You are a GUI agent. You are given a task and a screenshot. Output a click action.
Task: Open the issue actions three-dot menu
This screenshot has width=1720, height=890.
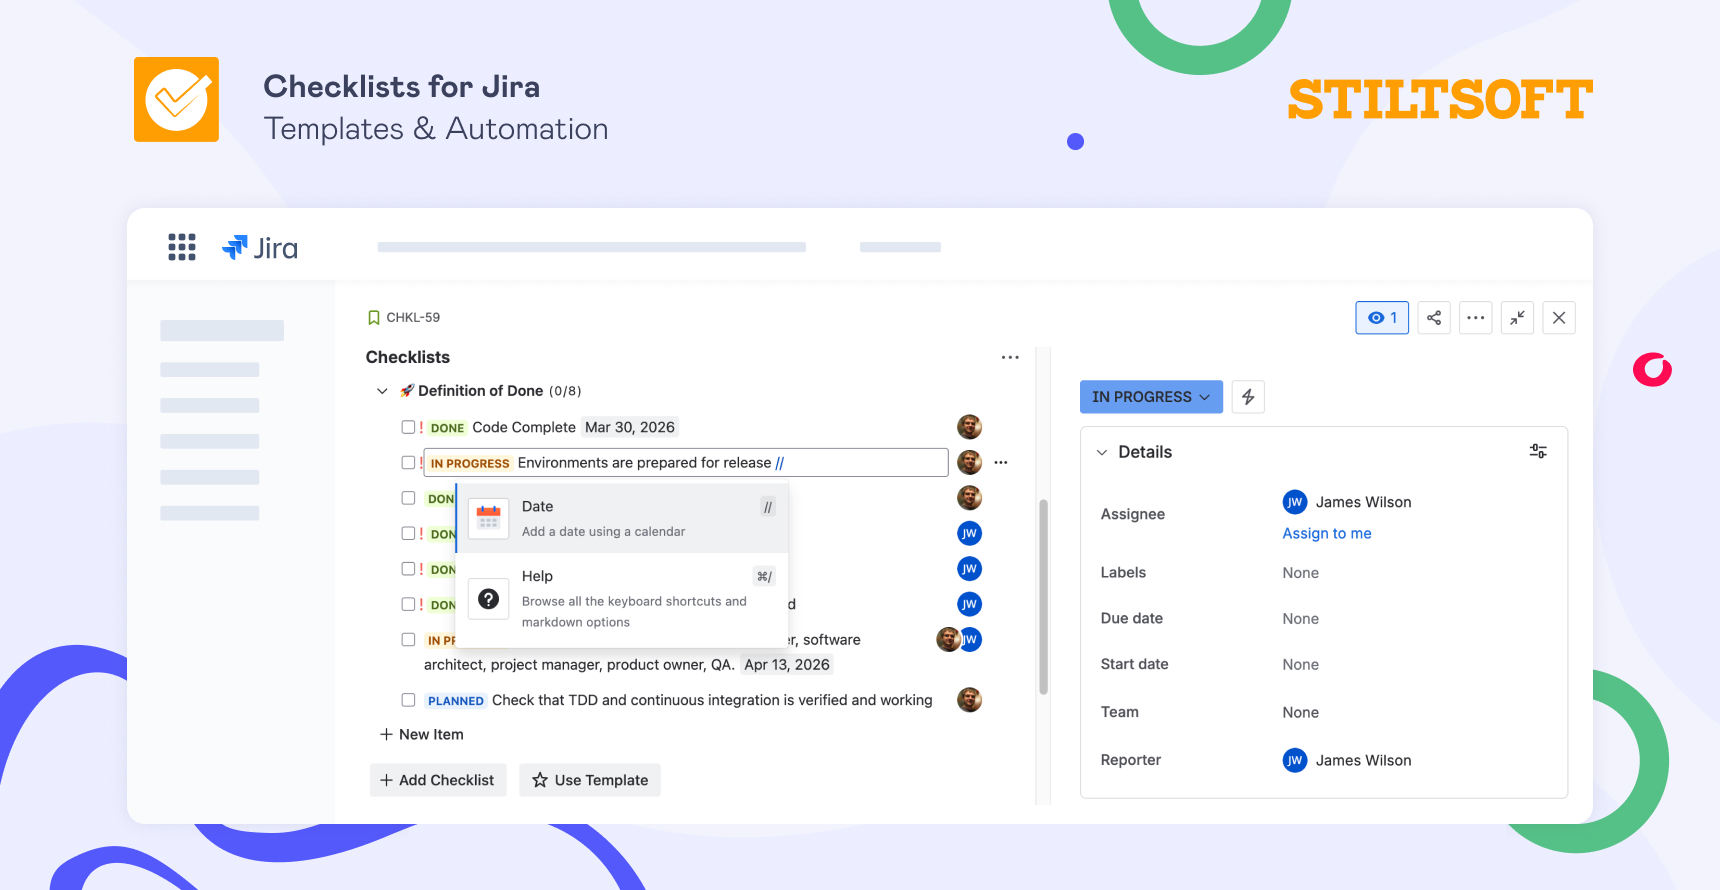coord(1476,318)
